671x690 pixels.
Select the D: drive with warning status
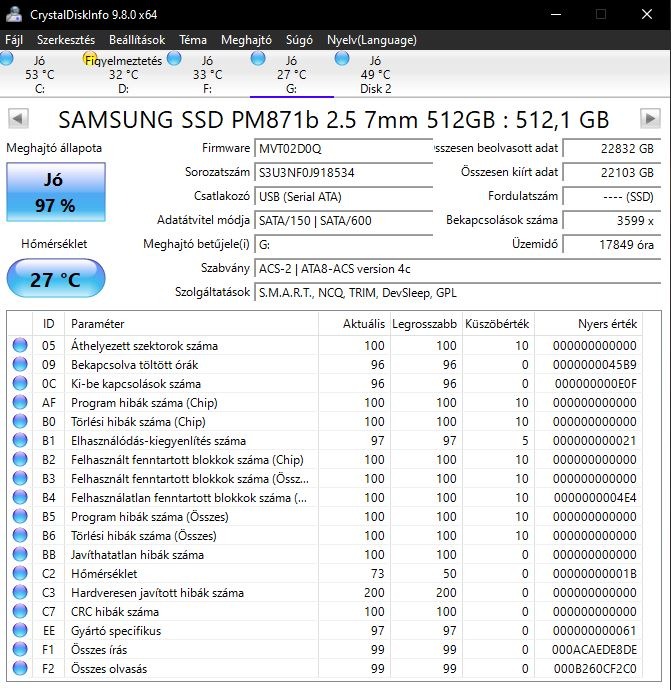coord(124,74)
